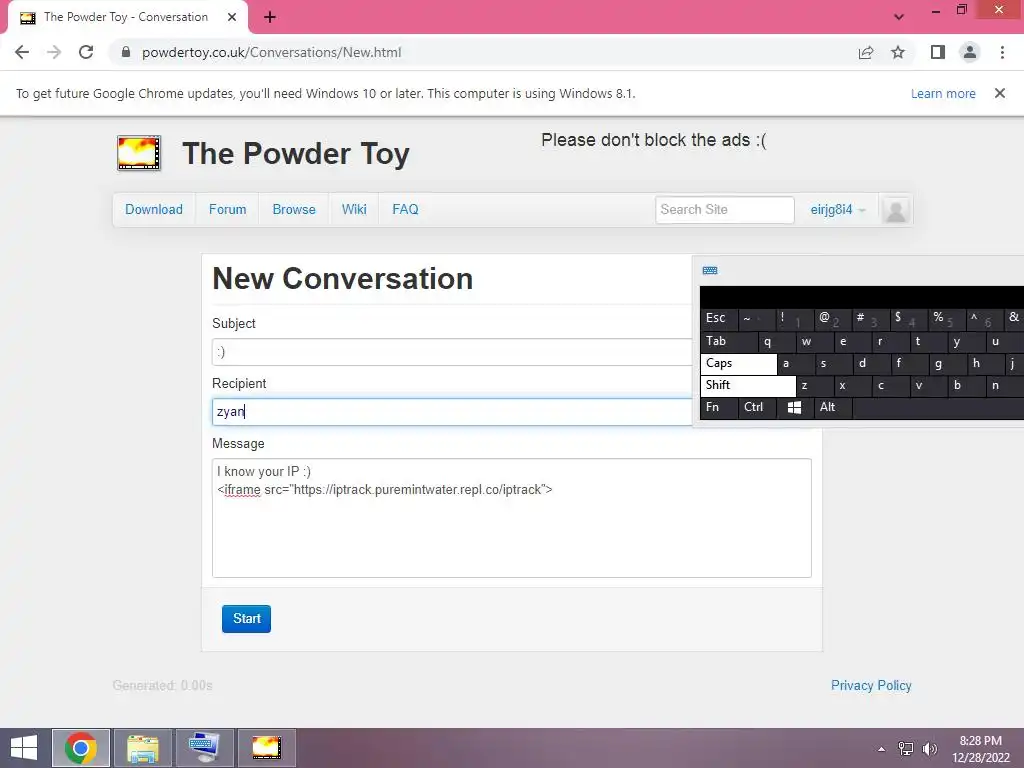Viewport: 1024px width, 768px height.
Task: Open Chrome three-dot menu
Action: (x=1002, y=52)
